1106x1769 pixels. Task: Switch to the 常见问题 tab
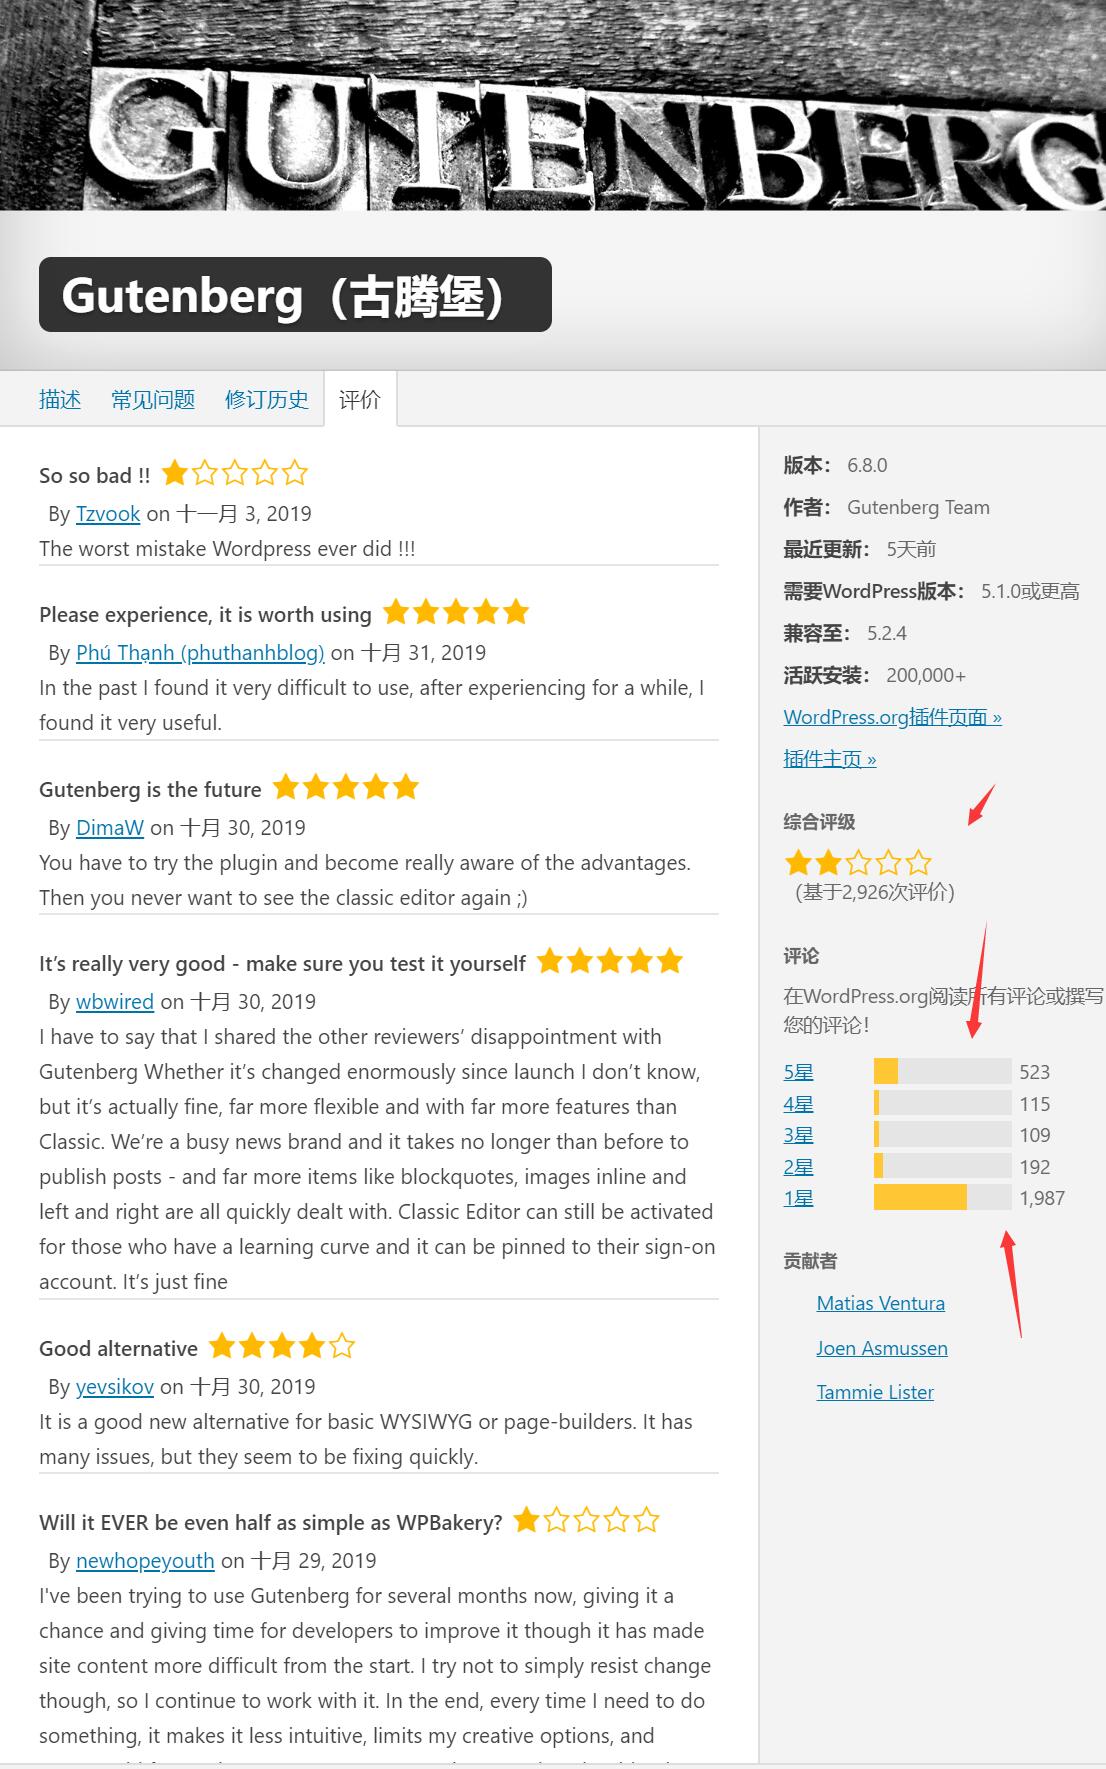[x=153, y=399]
